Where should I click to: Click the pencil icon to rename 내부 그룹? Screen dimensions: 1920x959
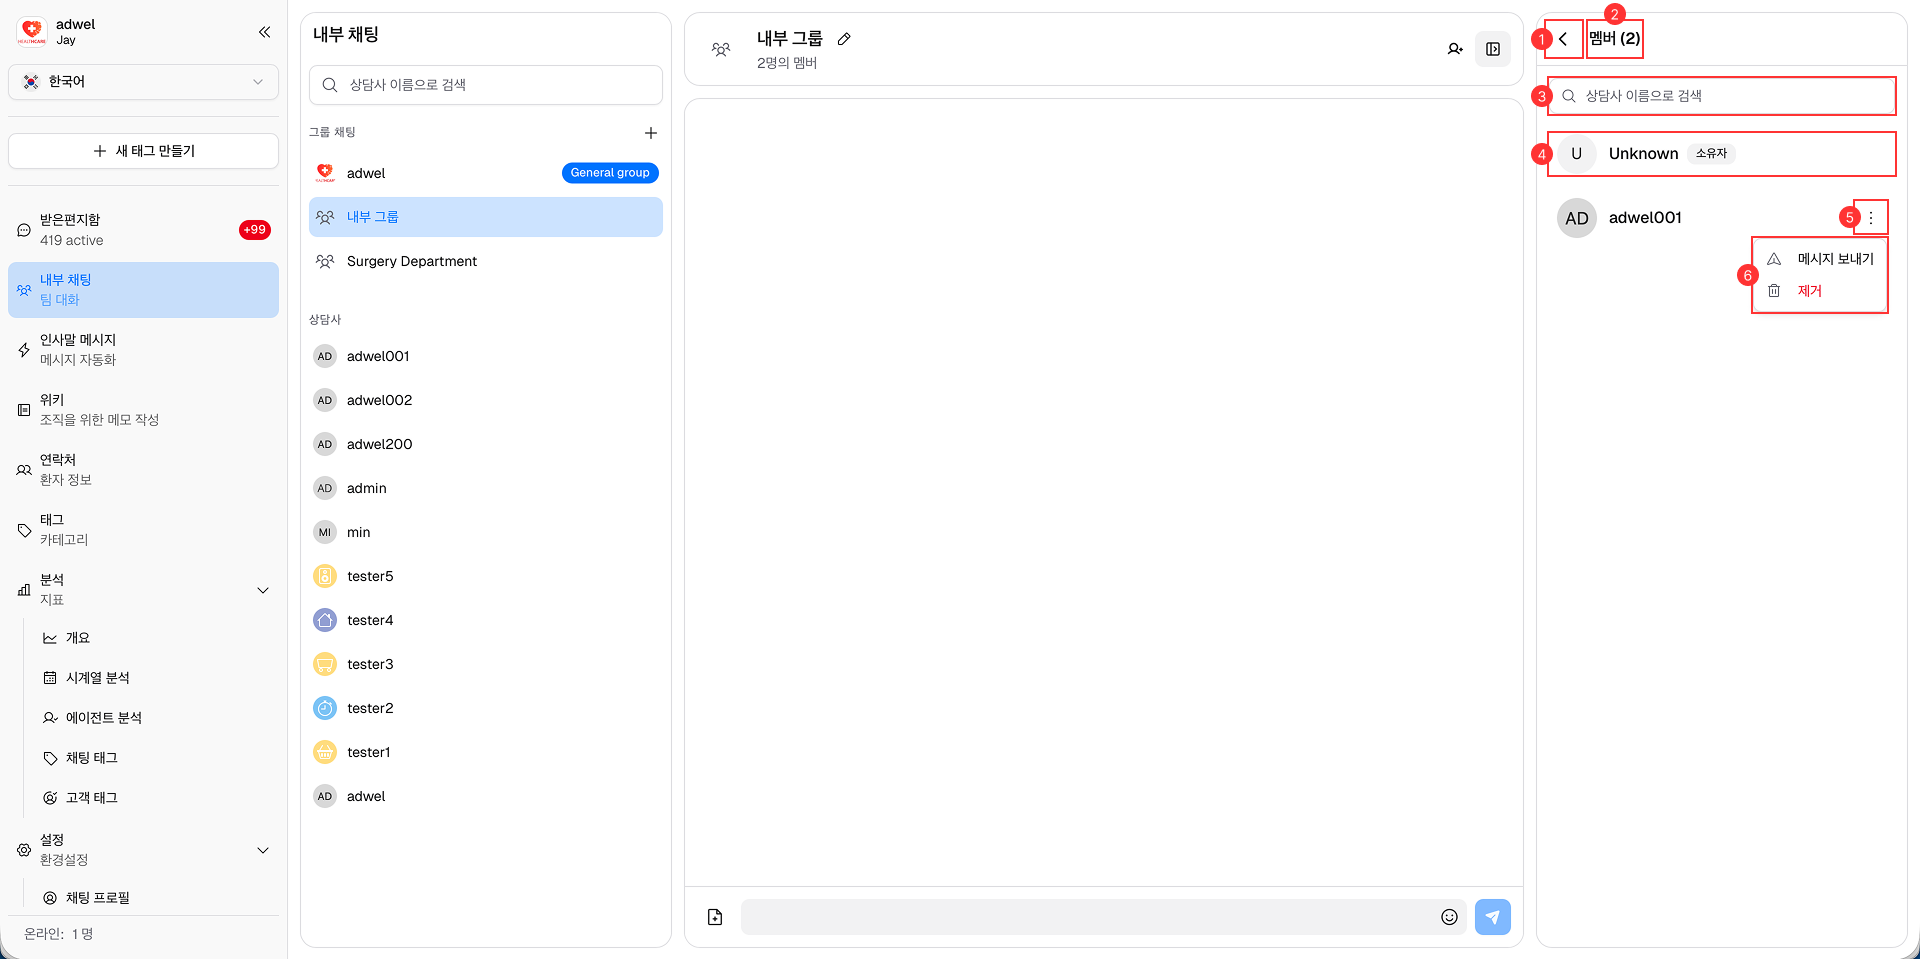coord(844,39)
